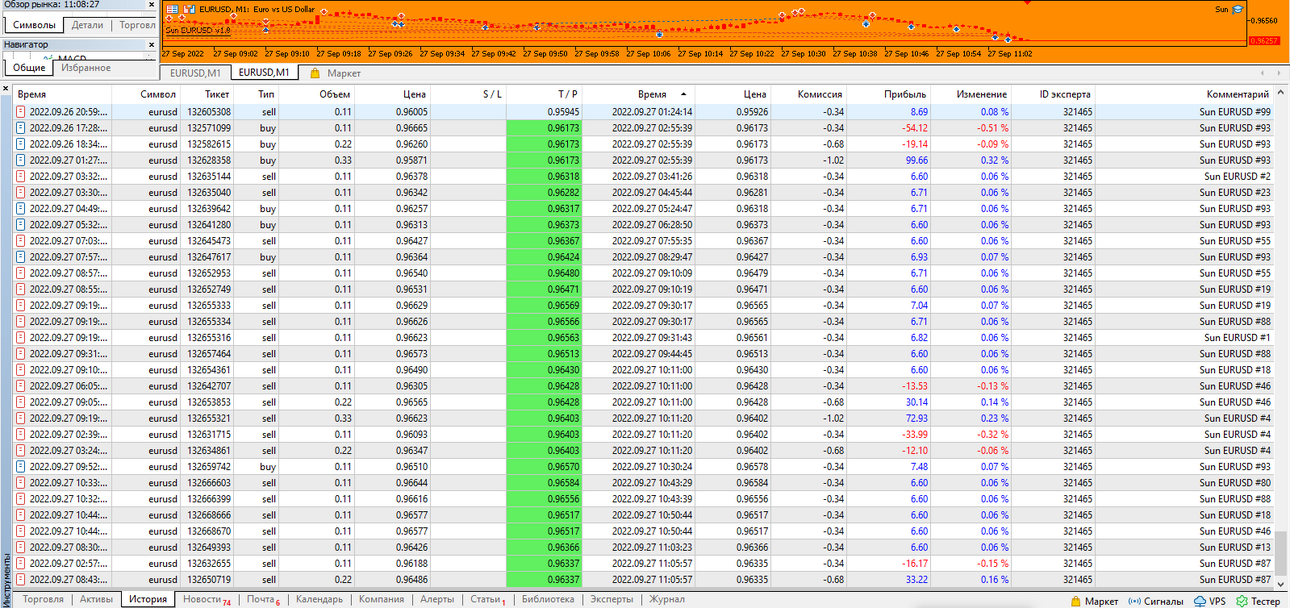Click scrollbar up arrow in history table
Image resolution: width=1290 pixels, height=608 pixels.
tap(1283, 93)
